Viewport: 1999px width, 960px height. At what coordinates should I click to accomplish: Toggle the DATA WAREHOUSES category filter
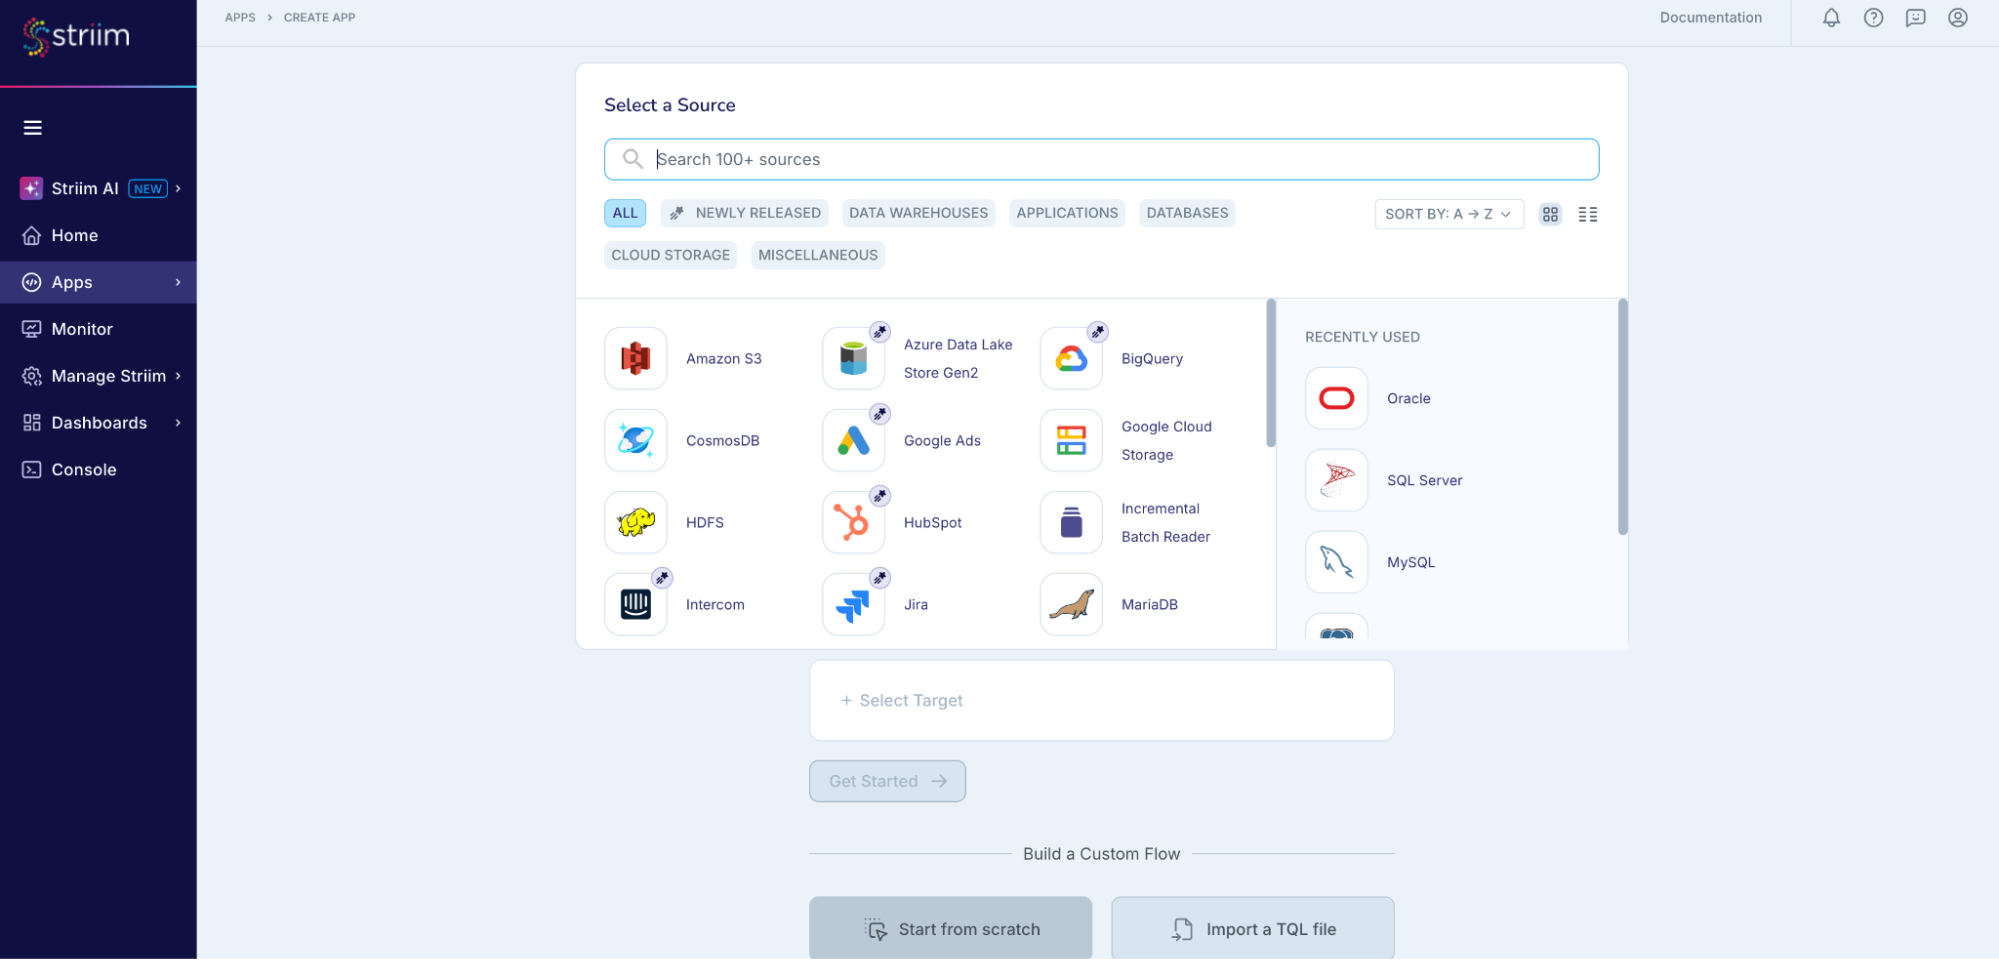point(918,213)
